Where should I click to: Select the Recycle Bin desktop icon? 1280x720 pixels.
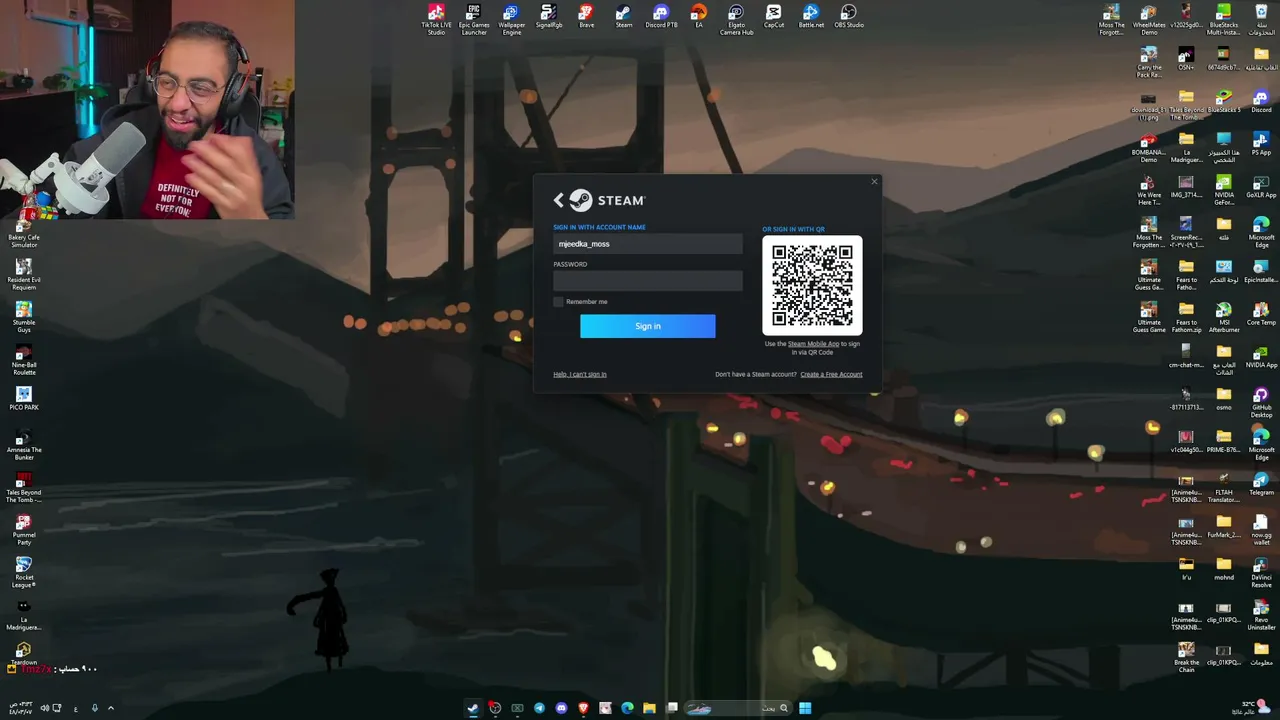(x=1261, y=19)
